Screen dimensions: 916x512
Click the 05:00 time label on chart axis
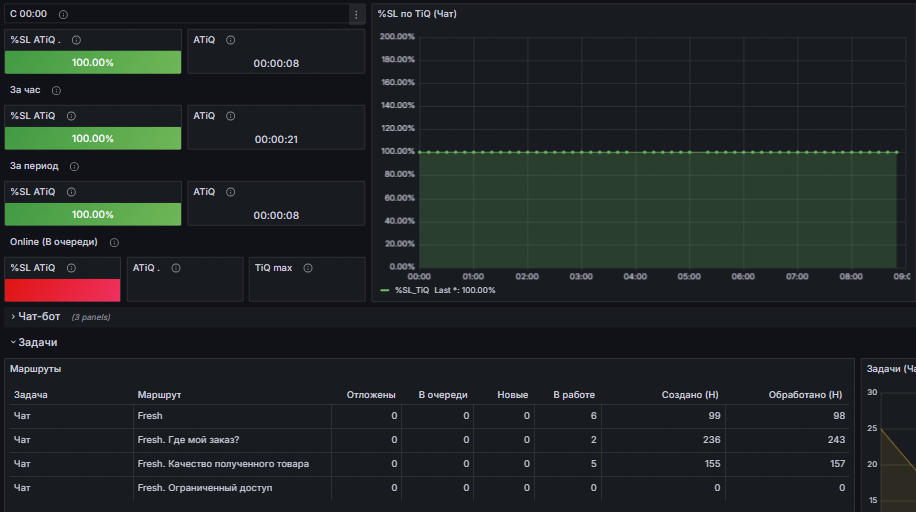click(x=689, y=276)
